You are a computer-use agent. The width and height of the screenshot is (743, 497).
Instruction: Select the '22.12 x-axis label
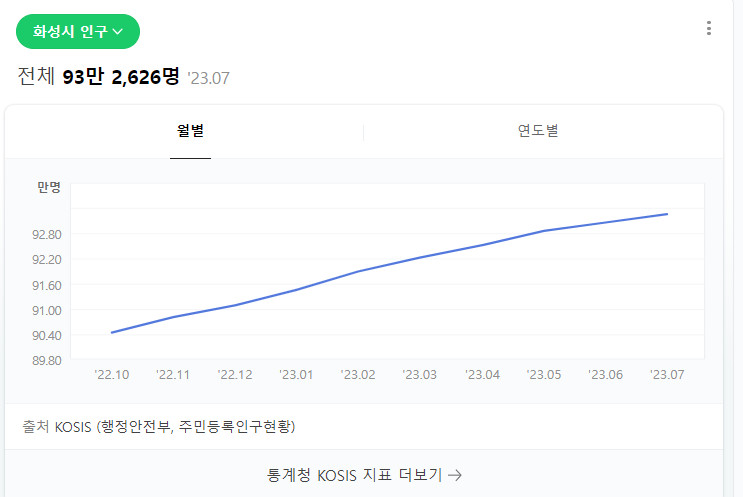[x=235, y=375]
